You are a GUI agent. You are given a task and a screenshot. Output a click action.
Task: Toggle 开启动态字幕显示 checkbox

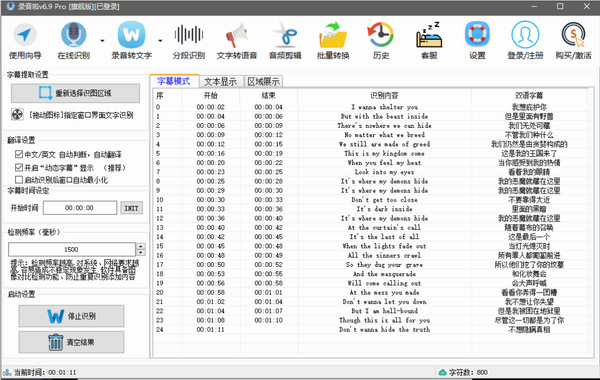pyautogui.click(x=19, y=167)
